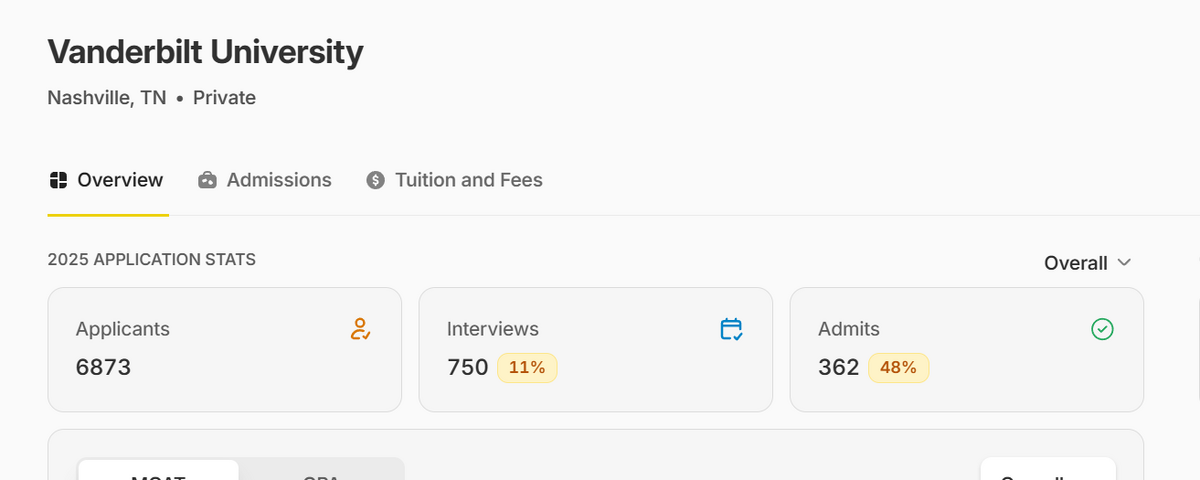Click the Applicants stat card
The width and height of the screenshot is (1200, 480).
[224, 349]
